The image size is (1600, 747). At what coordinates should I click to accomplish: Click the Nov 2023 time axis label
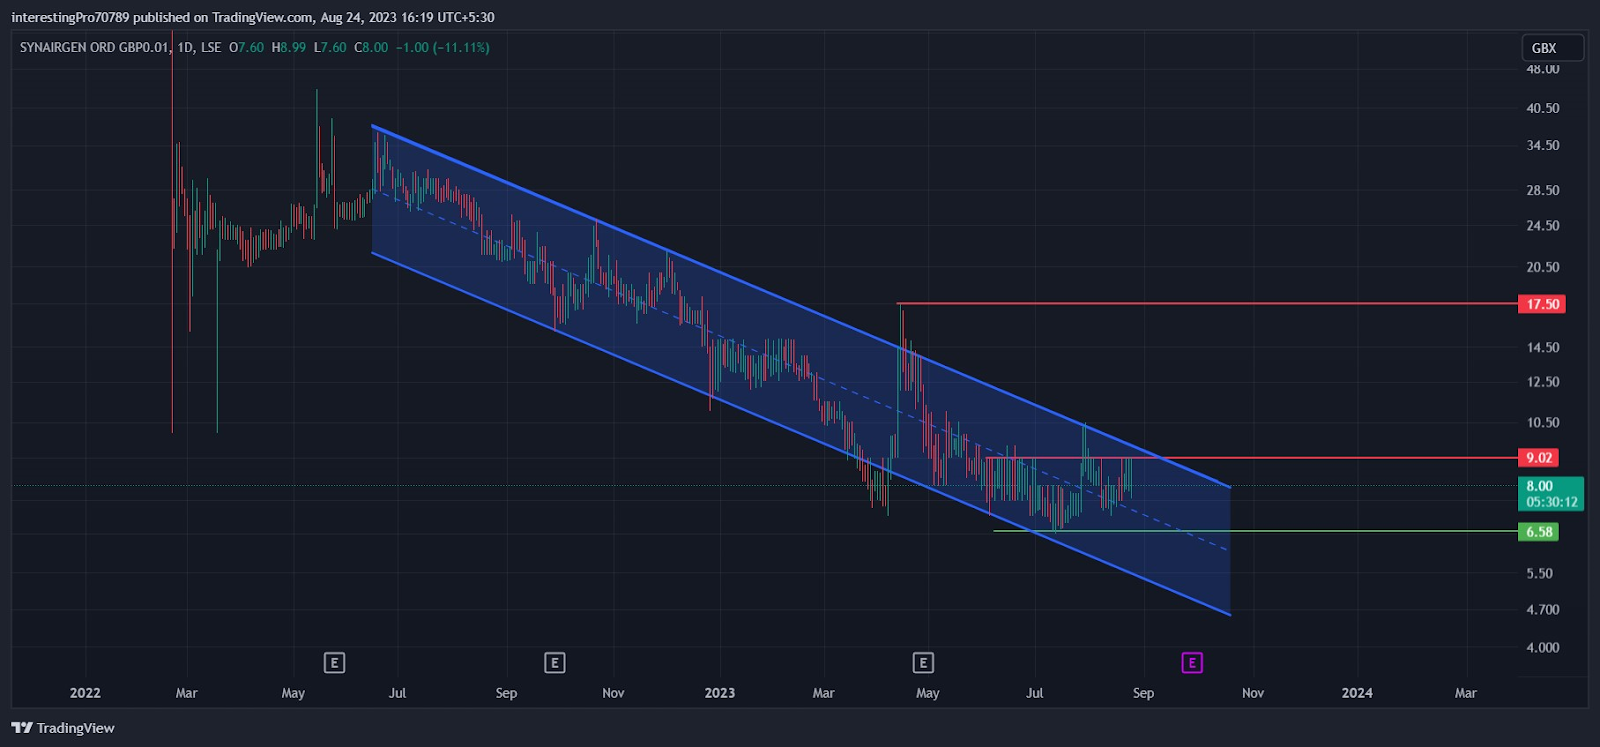[1253, 693]
